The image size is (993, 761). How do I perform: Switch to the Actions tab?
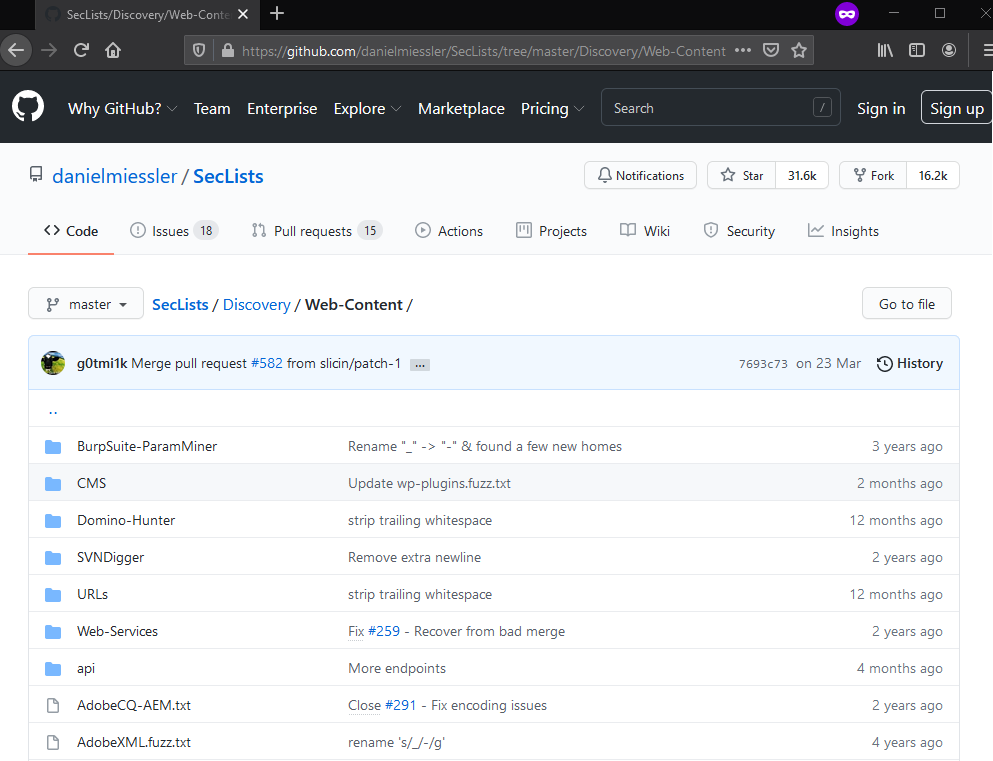pos(449,231)
